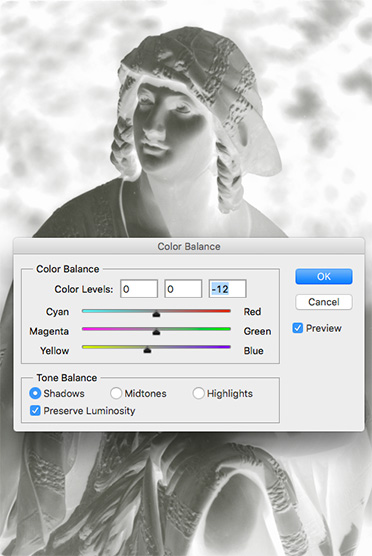Select the Midtones tone option
Viewport: 372px width, 556px height.
[116, 393]
